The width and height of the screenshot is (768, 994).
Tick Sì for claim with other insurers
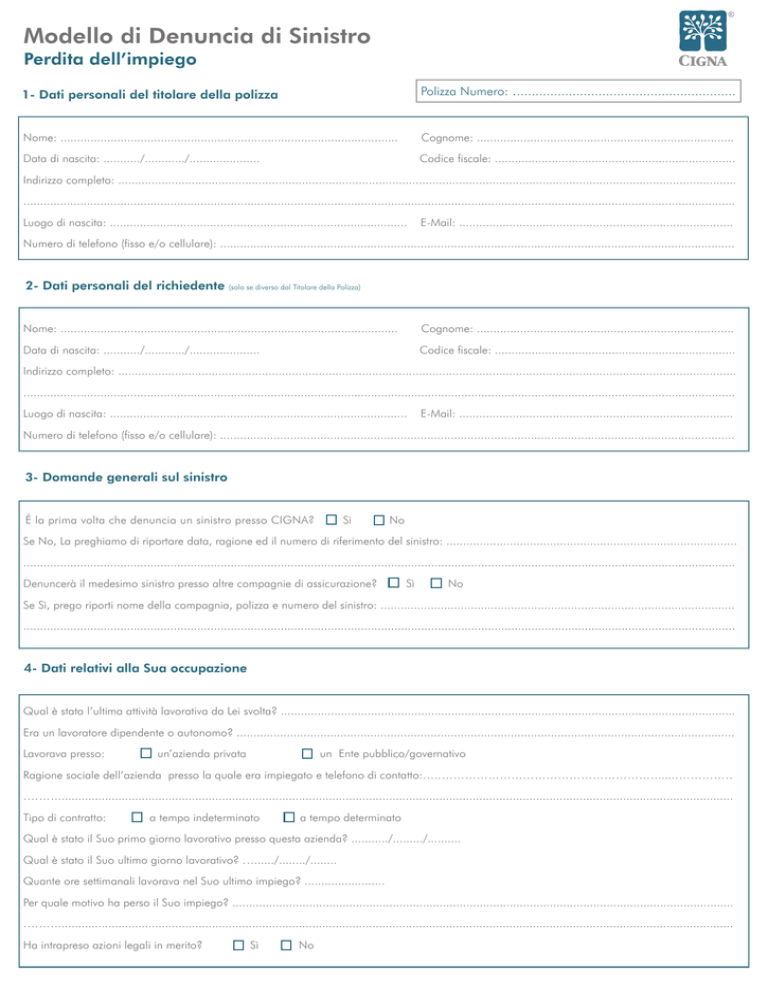coord(394,583)
